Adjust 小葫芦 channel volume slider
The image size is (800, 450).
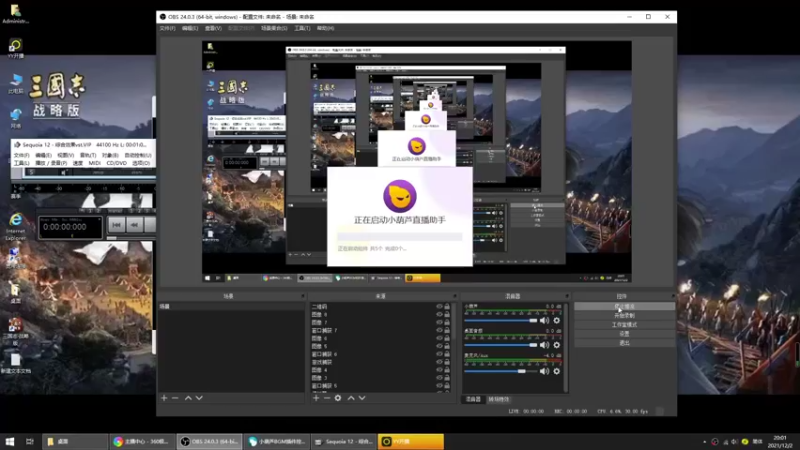tap(501, 320)
